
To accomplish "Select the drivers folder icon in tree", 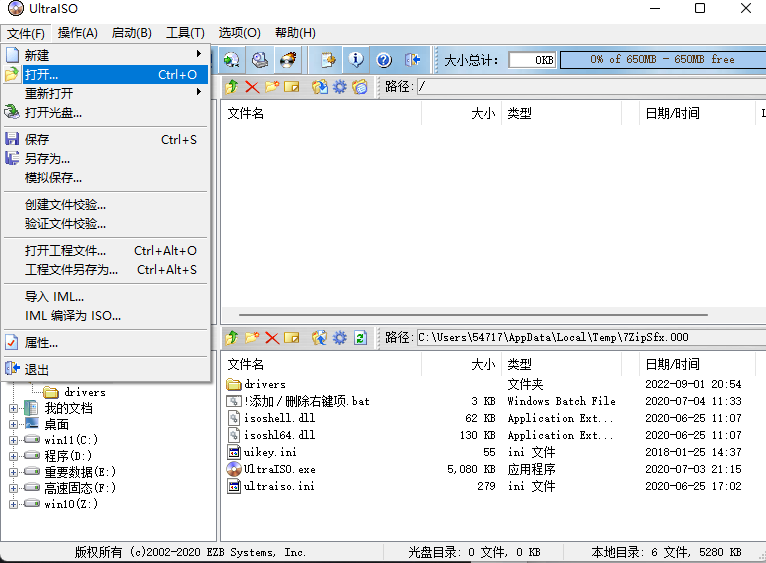I will (51, 392).
